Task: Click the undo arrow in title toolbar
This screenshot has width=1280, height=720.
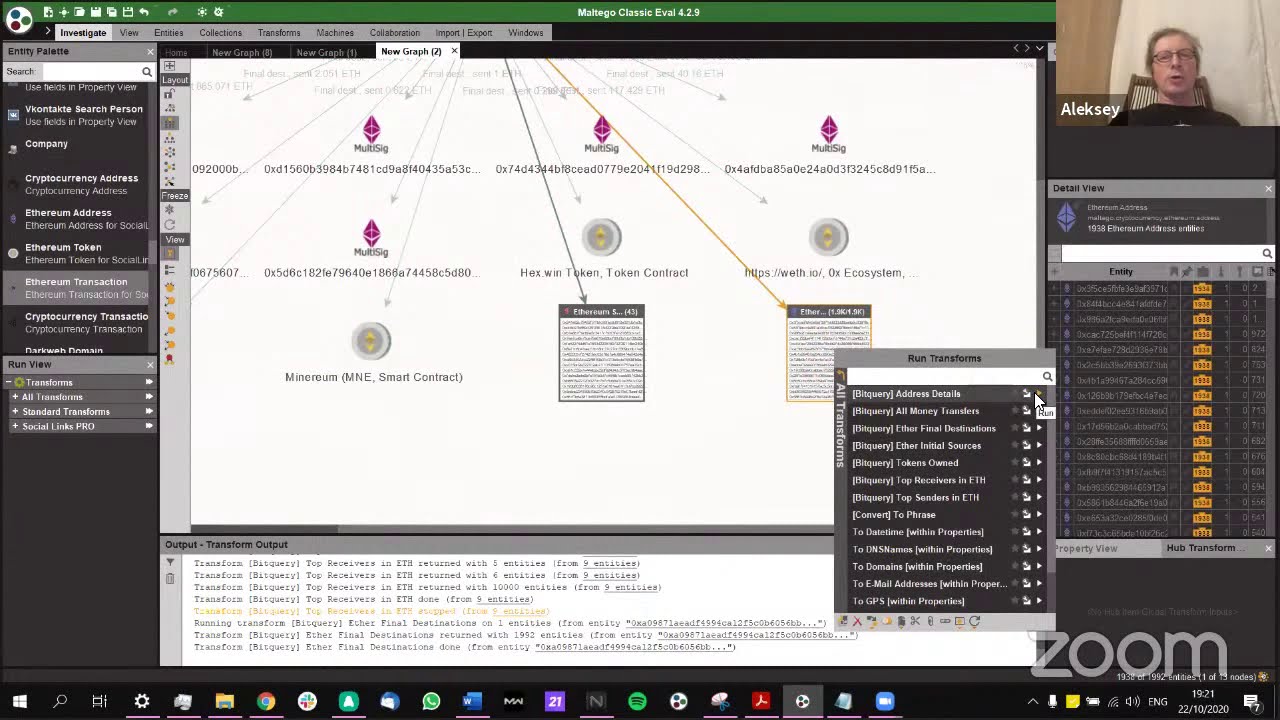Action: coord(144,12)
